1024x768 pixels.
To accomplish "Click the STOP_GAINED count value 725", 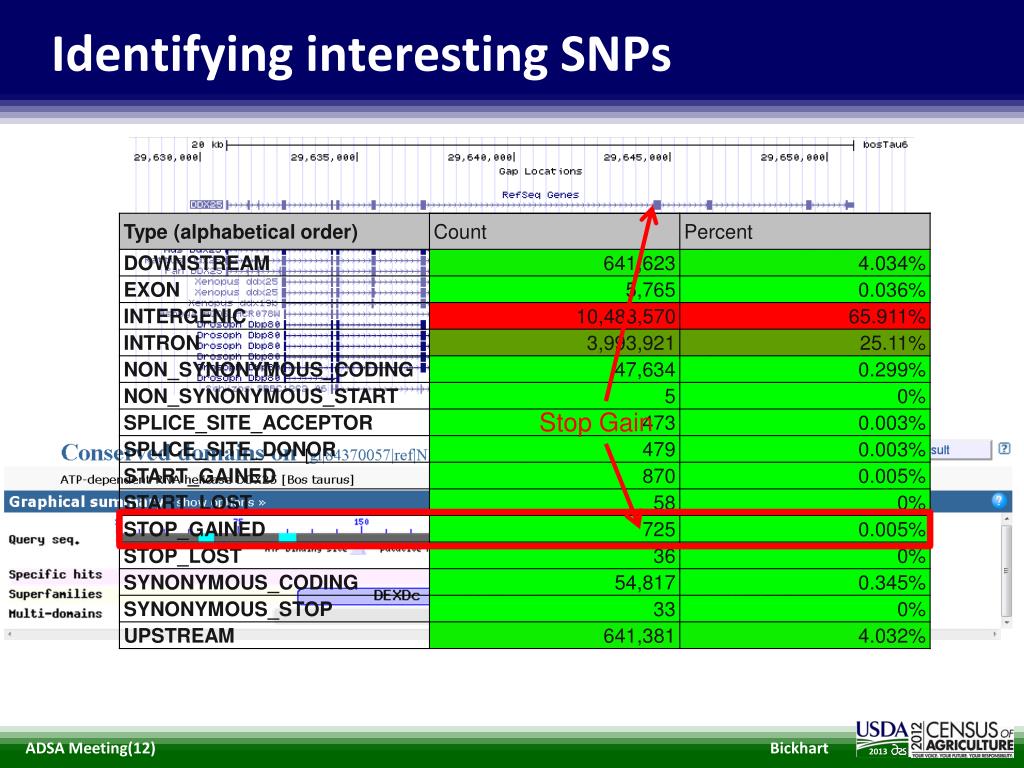I will [658, 529].
